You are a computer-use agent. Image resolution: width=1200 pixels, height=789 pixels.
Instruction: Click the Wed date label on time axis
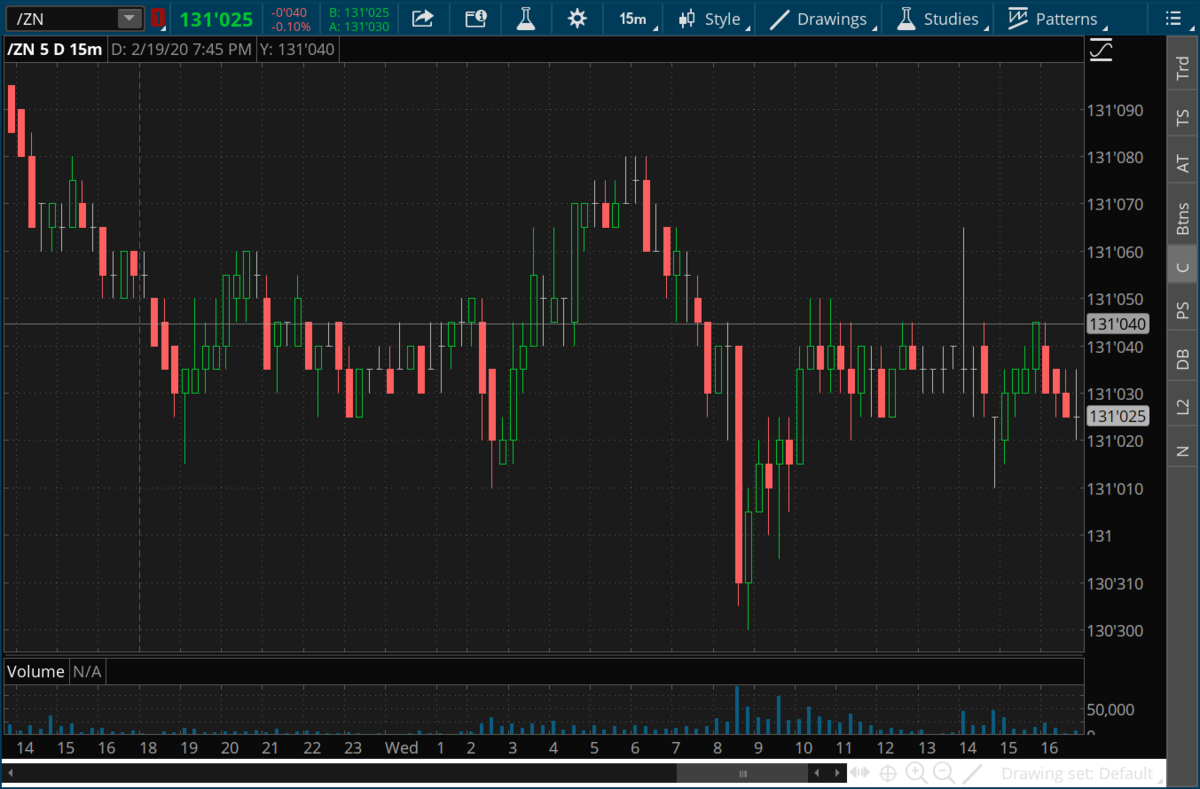(402, 747)
